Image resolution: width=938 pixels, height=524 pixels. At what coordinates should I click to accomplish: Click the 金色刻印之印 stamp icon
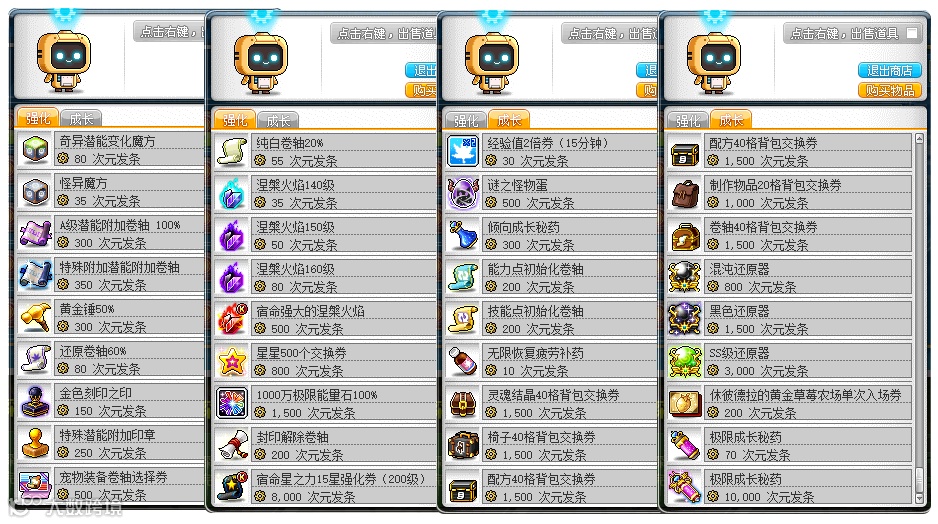pyautogui.click(x=35, y=401)
